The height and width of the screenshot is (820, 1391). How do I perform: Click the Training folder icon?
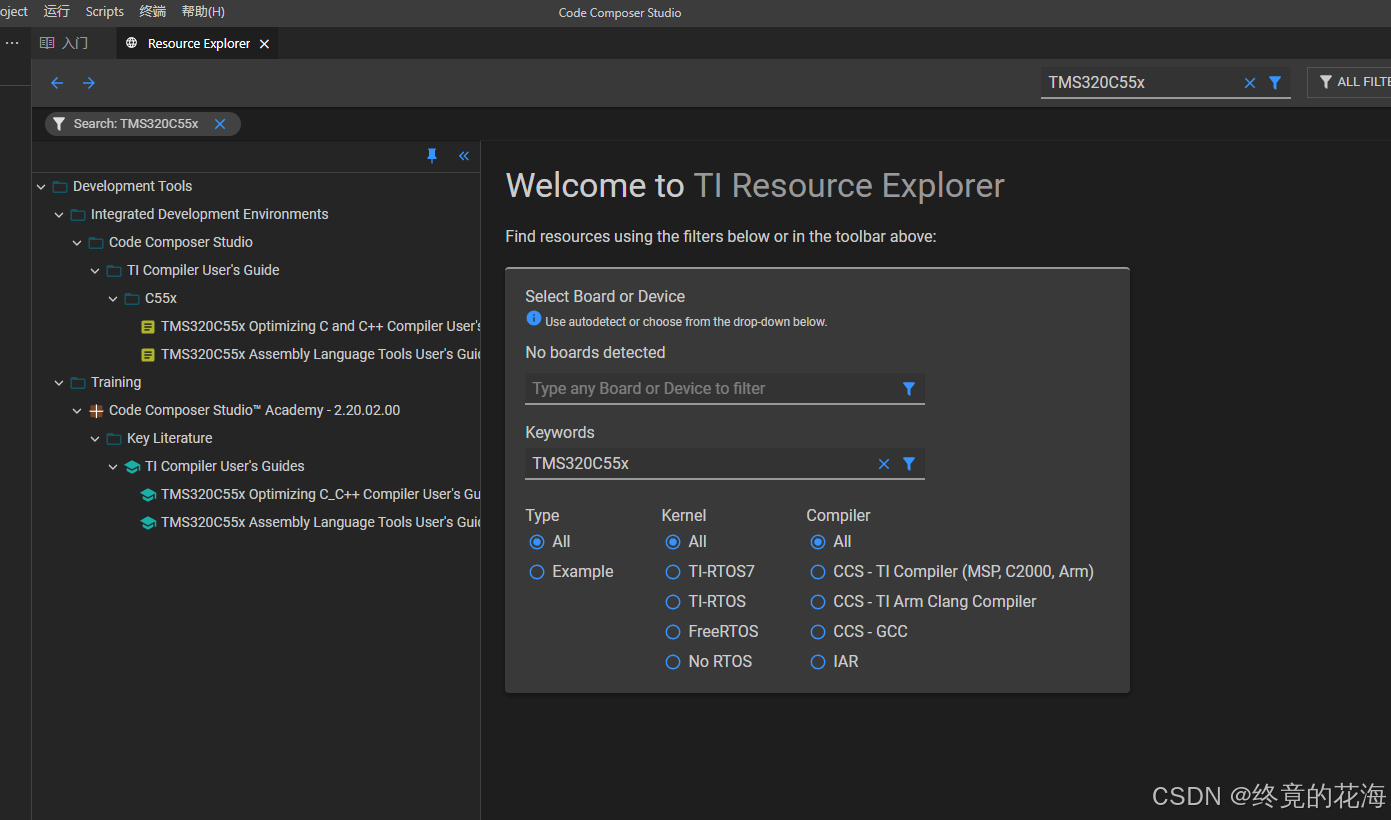(78, 383)
